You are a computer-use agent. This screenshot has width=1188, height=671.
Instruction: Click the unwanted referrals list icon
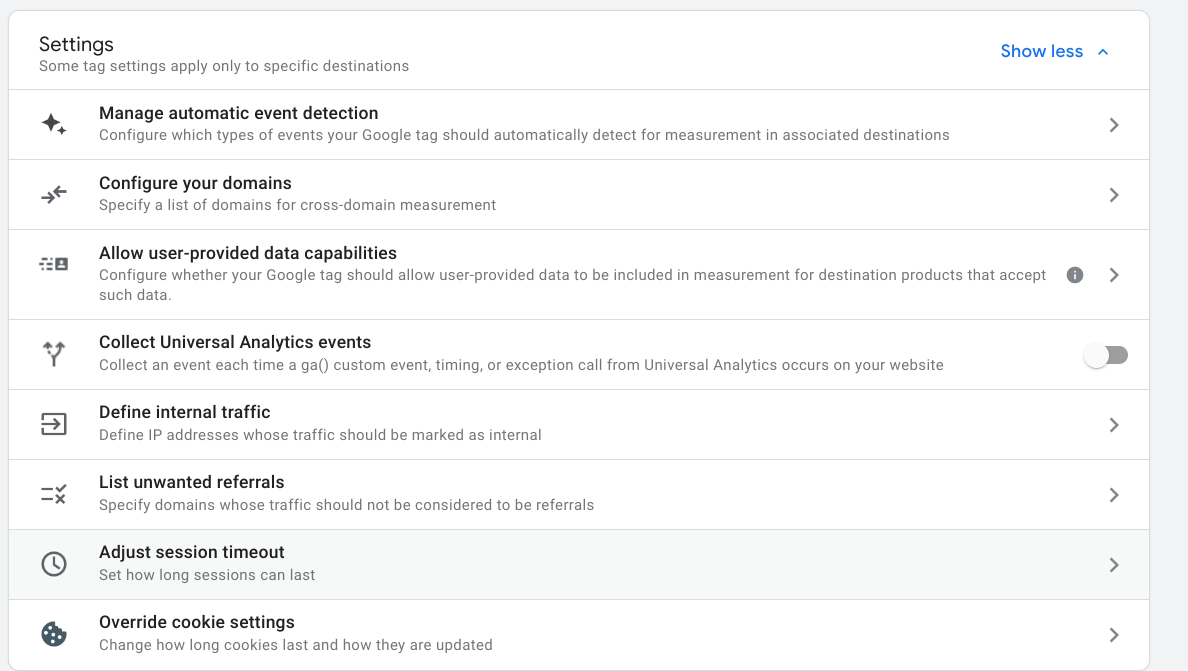(x=54, y=493)
